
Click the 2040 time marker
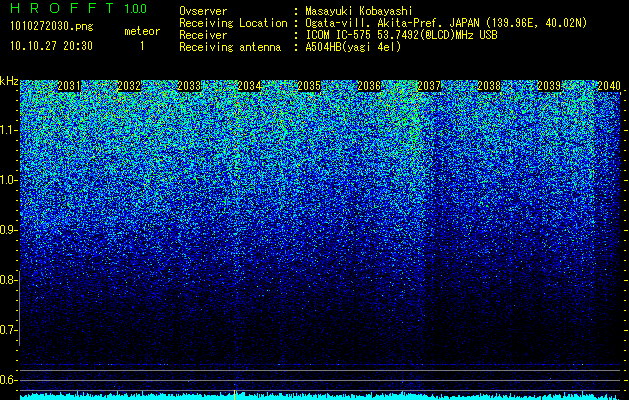(609, 86)
